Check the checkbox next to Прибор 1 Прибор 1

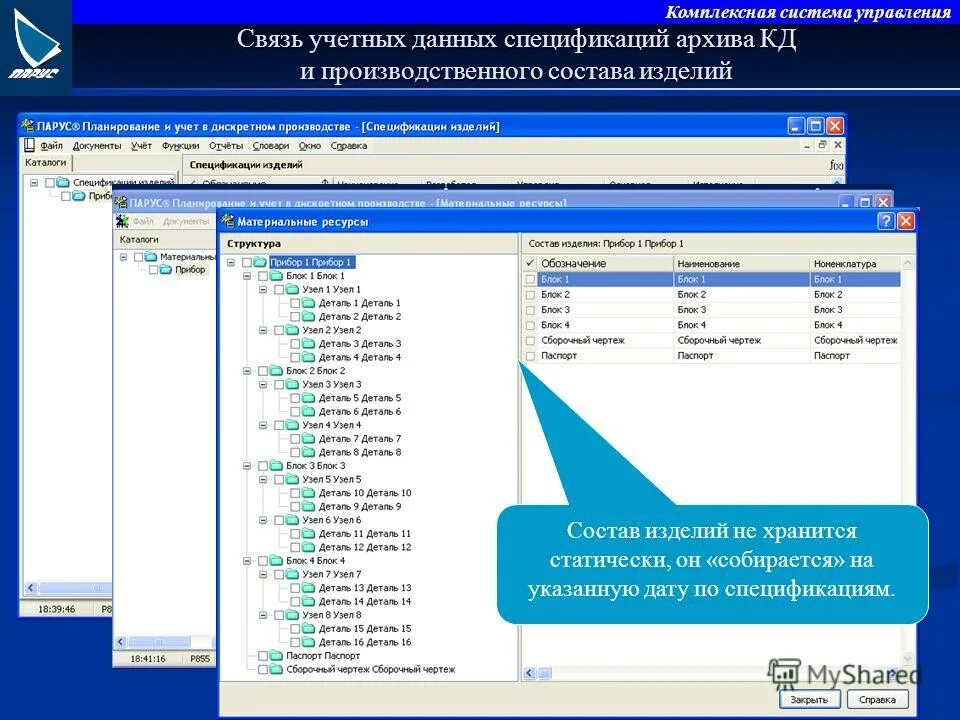coord(247,263)
